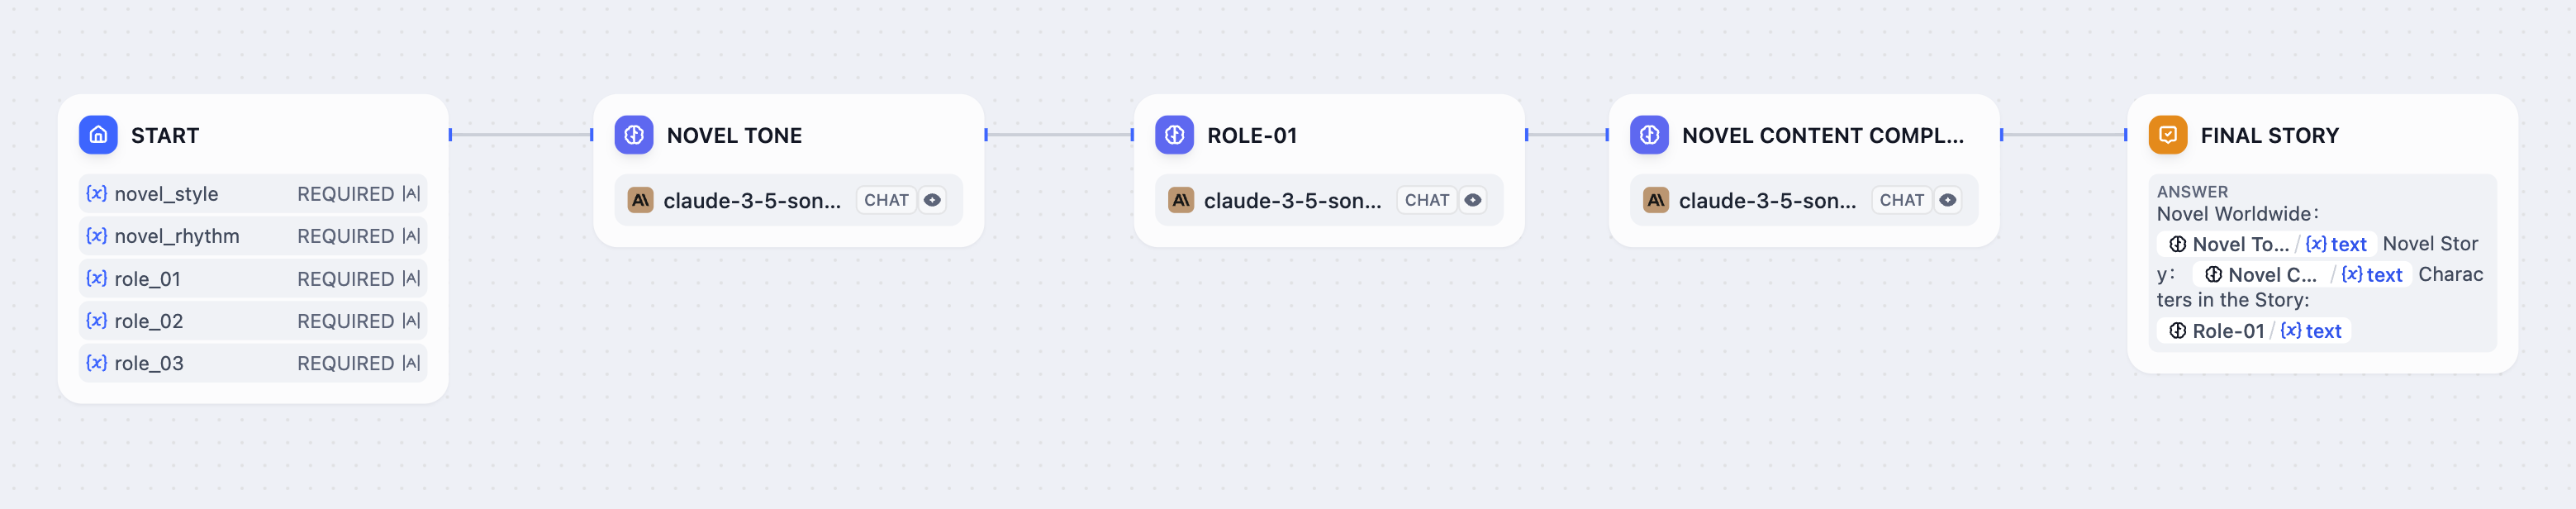Toggle the eye icon in ROLE-01 node
This screenshot has width=2576, height=509.
pyautogui.click(x=1473, y=200)
